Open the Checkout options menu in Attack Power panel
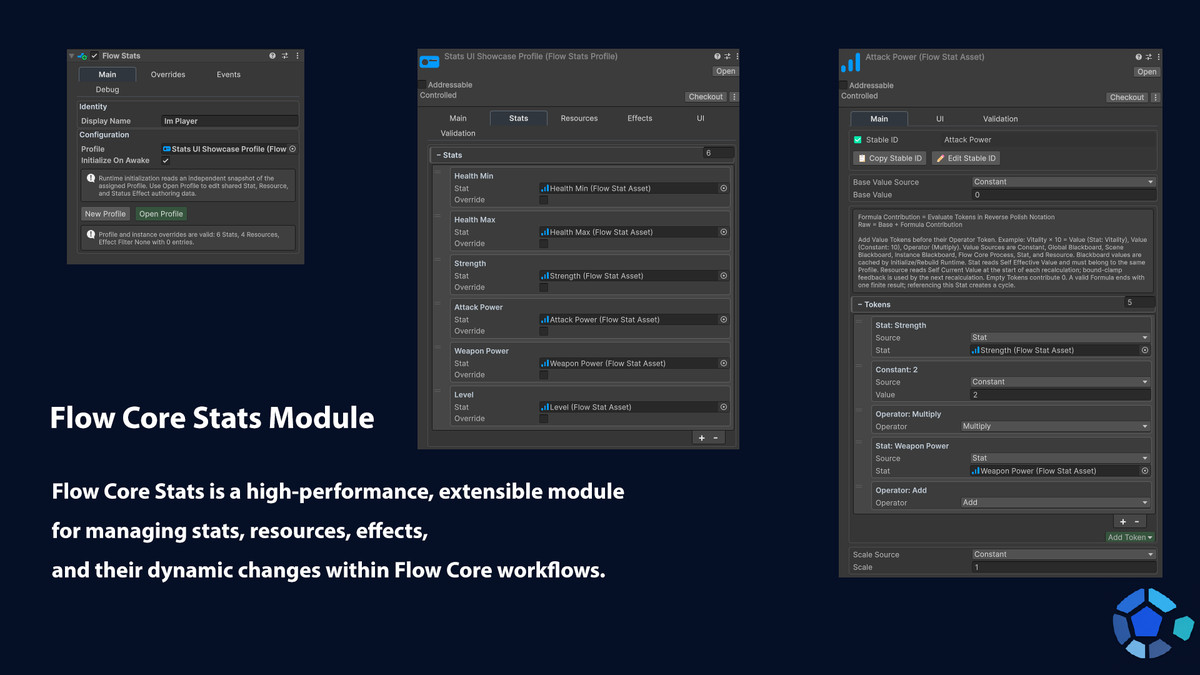1200x675 pixels. [1155, 97]
